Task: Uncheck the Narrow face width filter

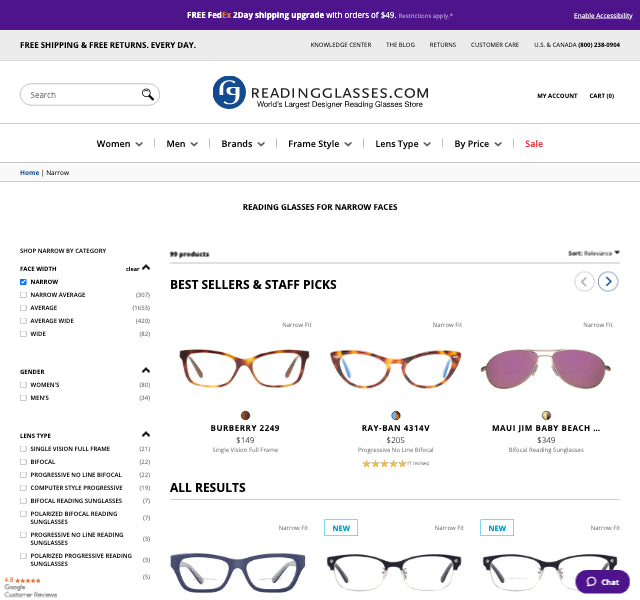Action: pyautogui.click(x=23, y=282)
